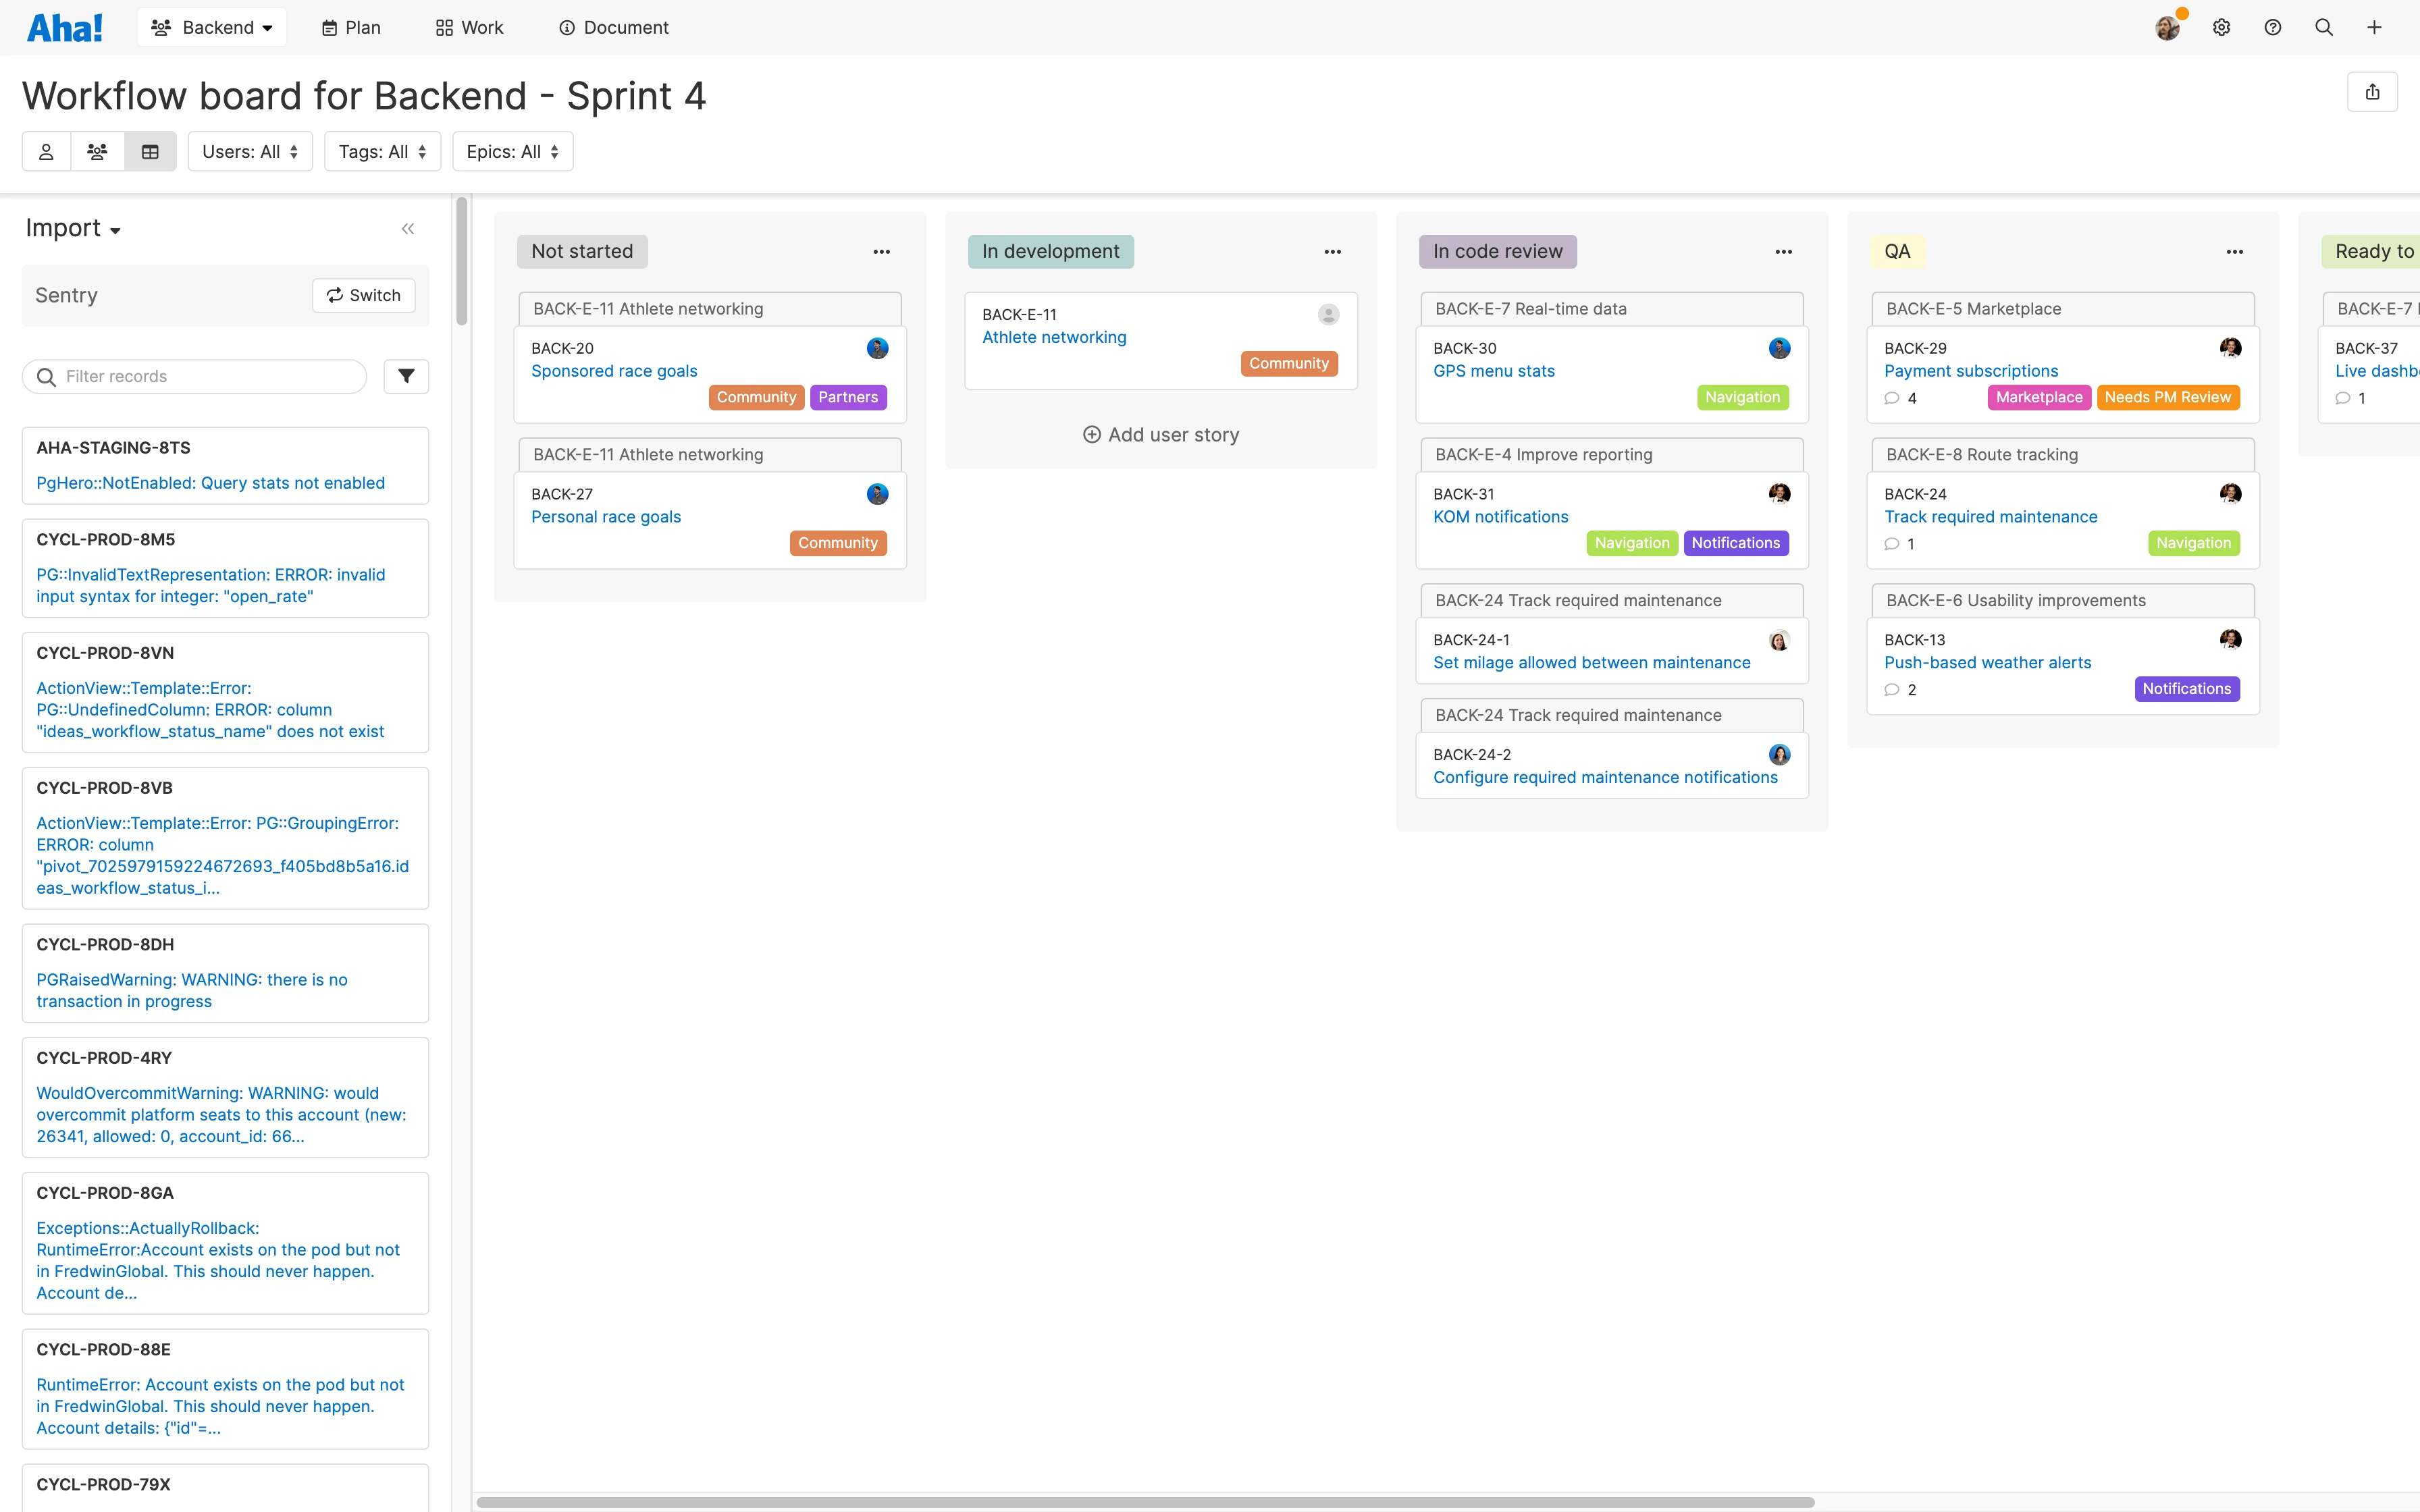
Task: Click the share export icon button
Action: (x=2372, y=92)
